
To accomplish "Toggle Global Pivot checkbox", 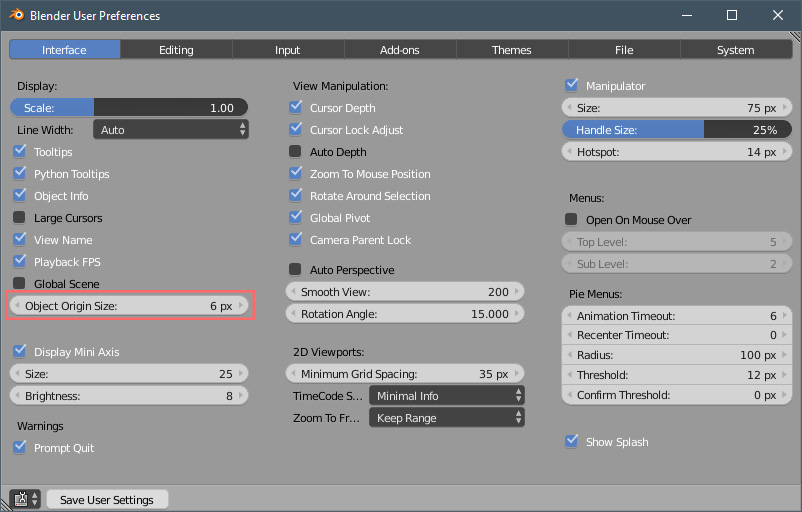I will pyautogui.click(x=295, y=217).
